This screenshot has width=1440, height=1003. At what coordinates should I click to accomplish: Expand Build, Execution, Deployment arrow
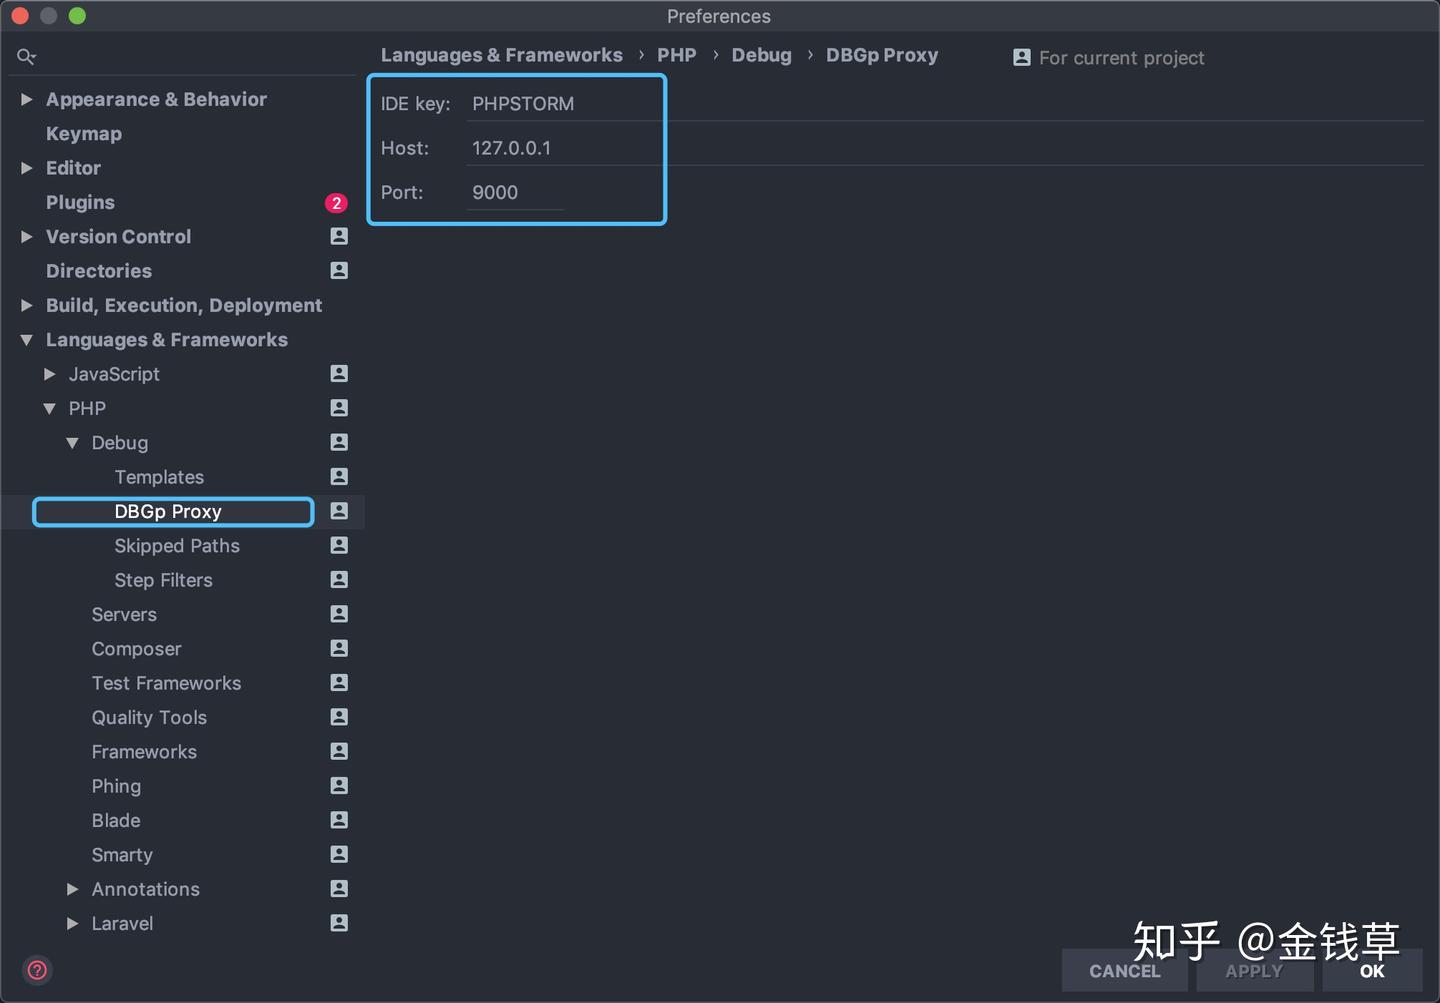(27, 305)
